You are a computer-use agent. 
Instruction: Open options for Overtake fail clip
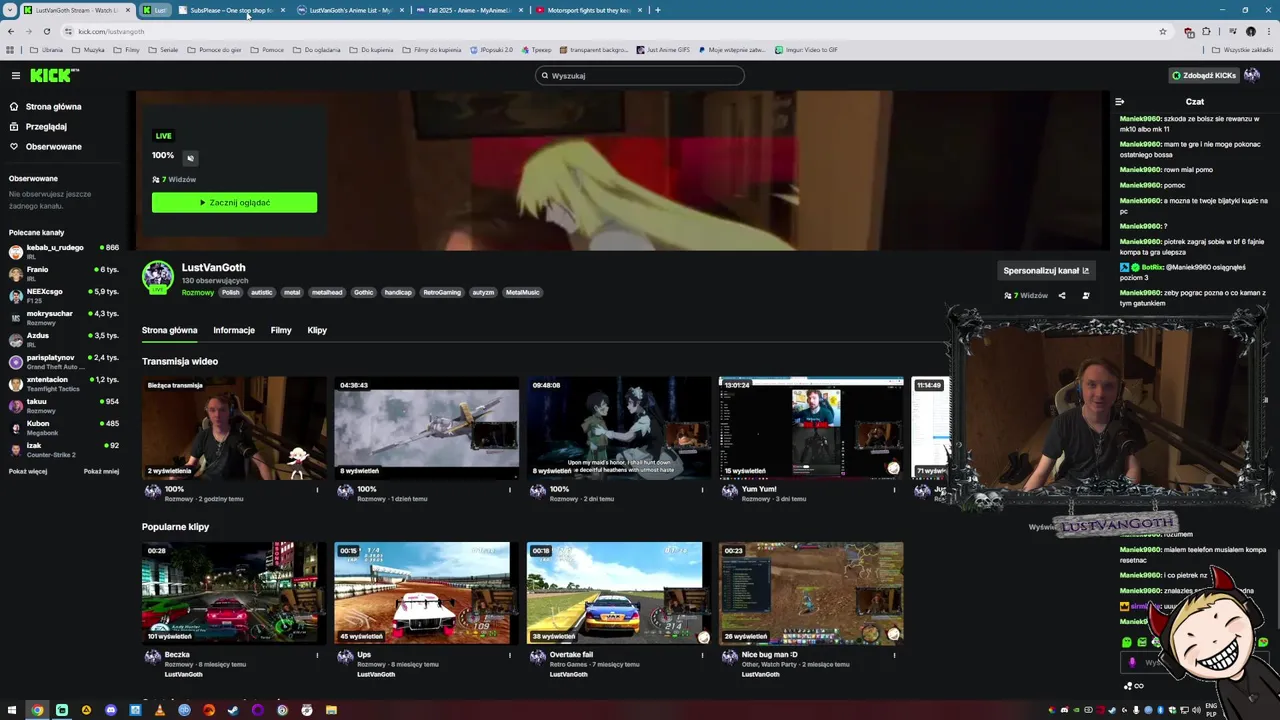pyautogui.click(x=702, y=656)
